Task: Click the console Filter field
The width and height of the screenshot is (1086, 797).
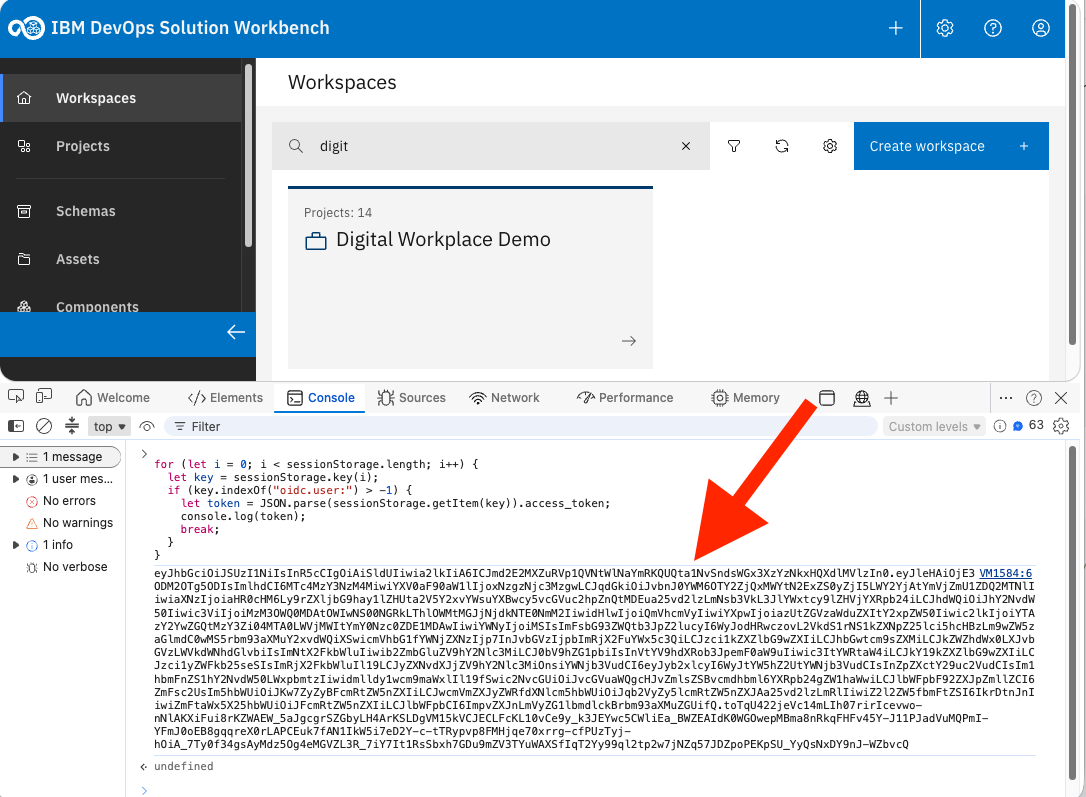Action: (x=521, y=427)
